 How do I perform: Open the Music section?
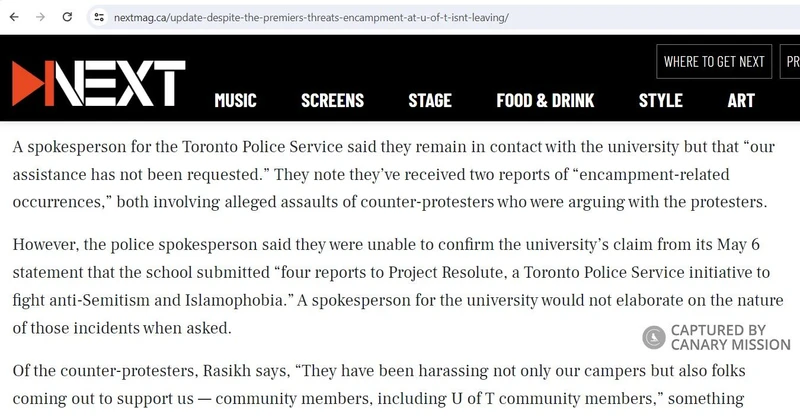(235, 101)
